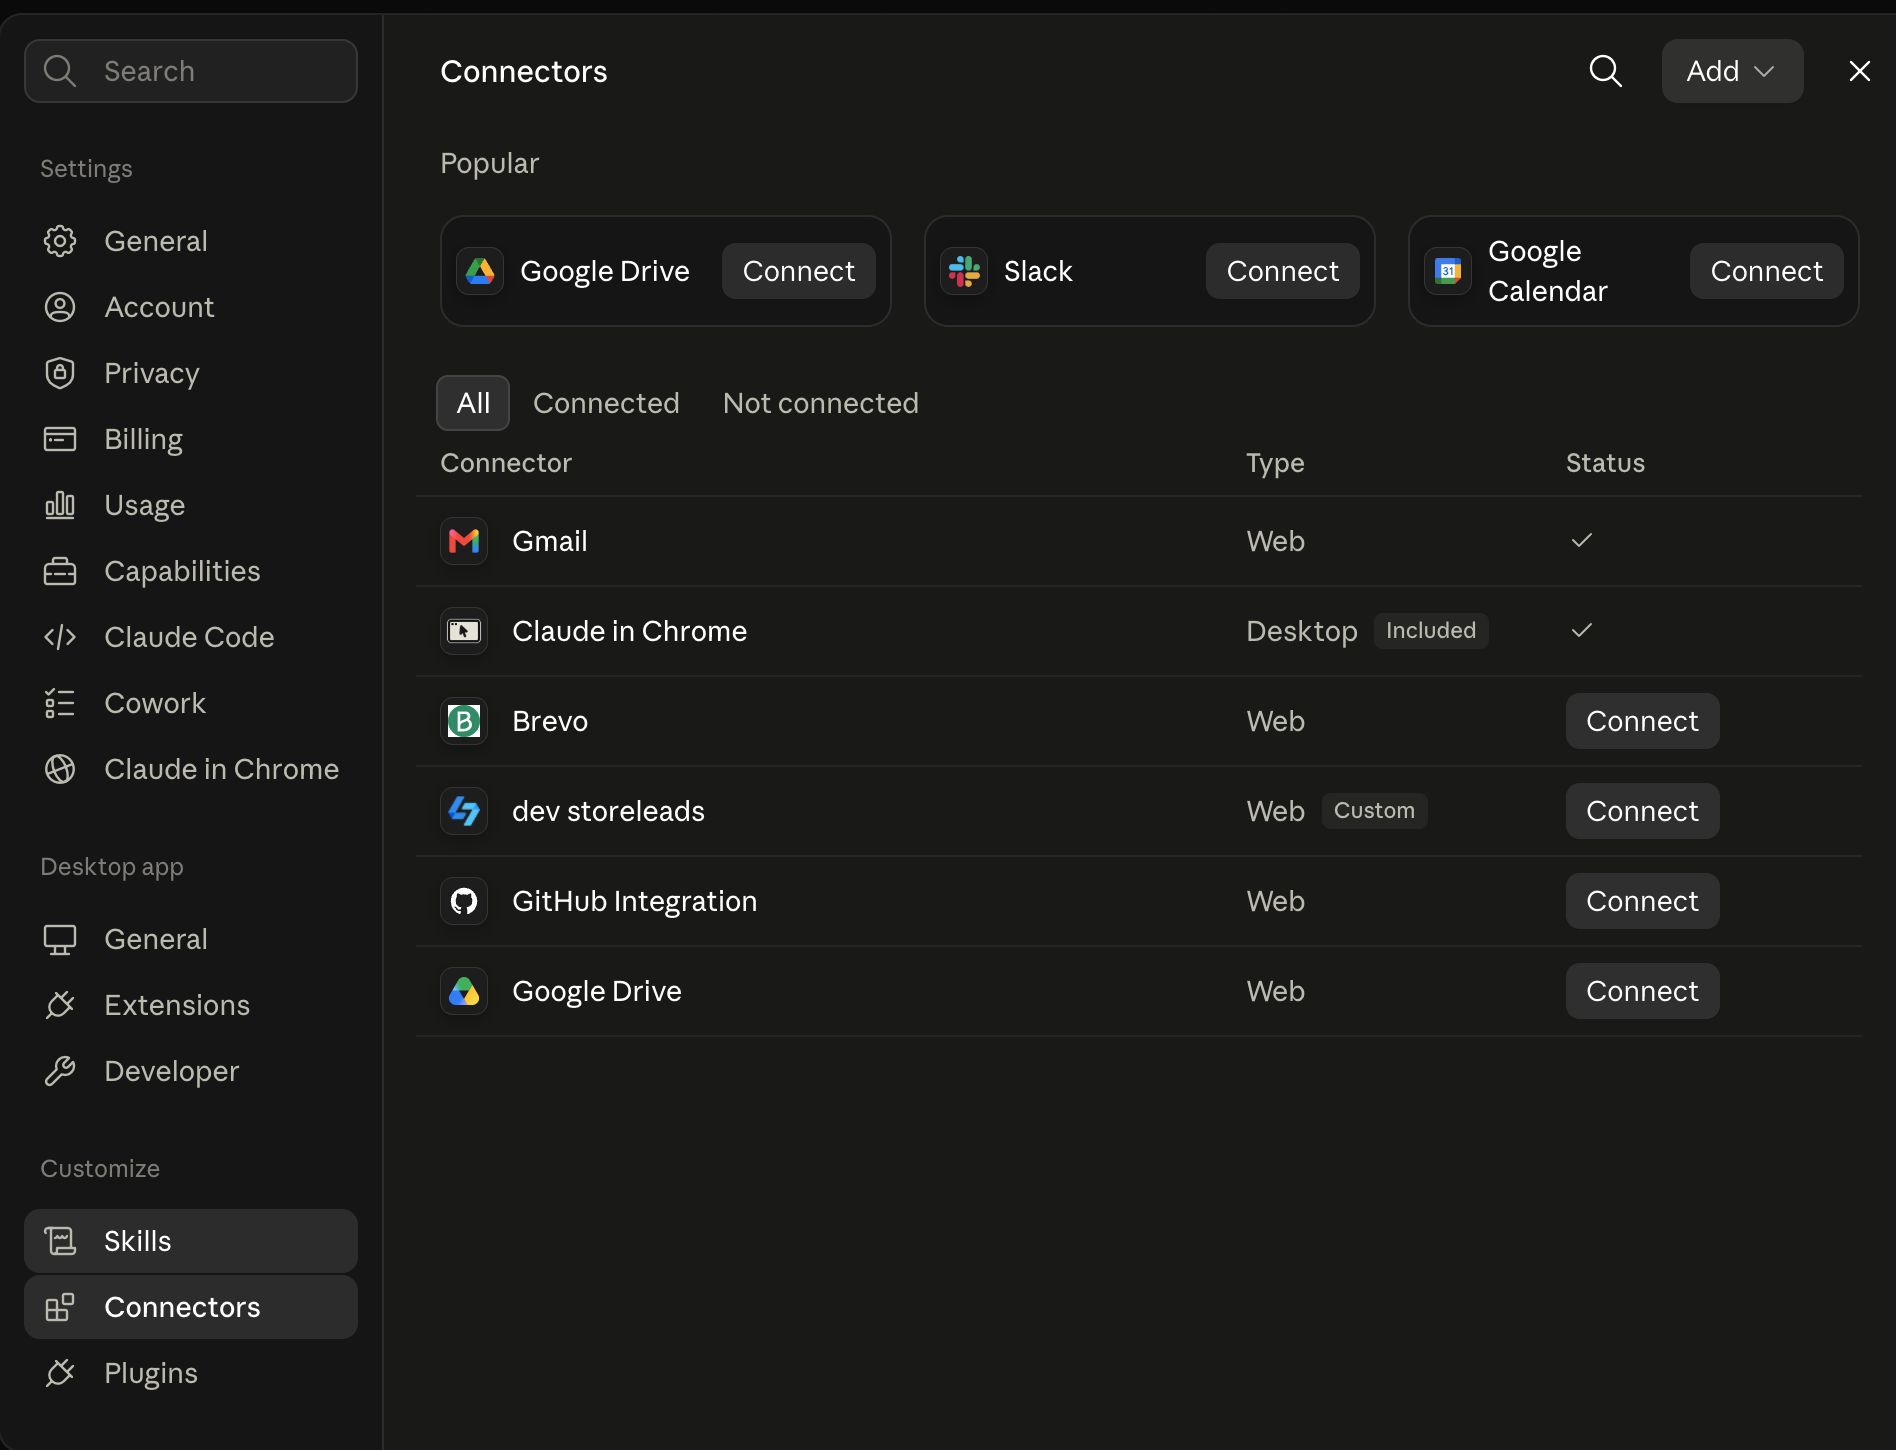The image size is (1896, 1450).
Task: Click the Billing card icon
Action: click(x=60, y=439)
